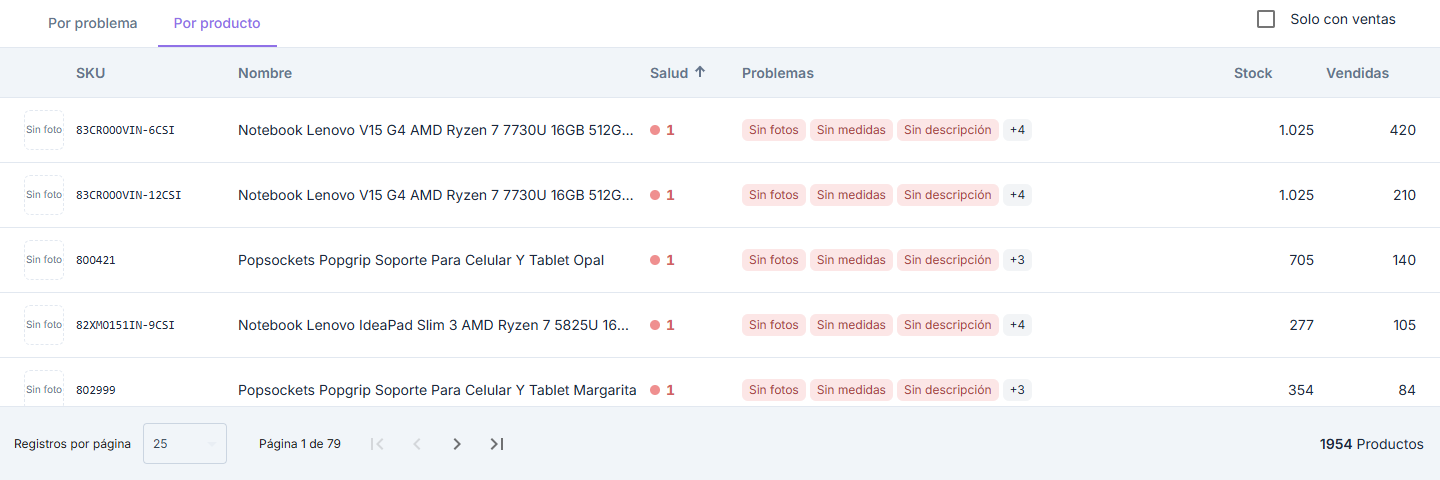Screen dimensions: 1440x480
Task: Click the Problemas column header
Action: point(778,73)
